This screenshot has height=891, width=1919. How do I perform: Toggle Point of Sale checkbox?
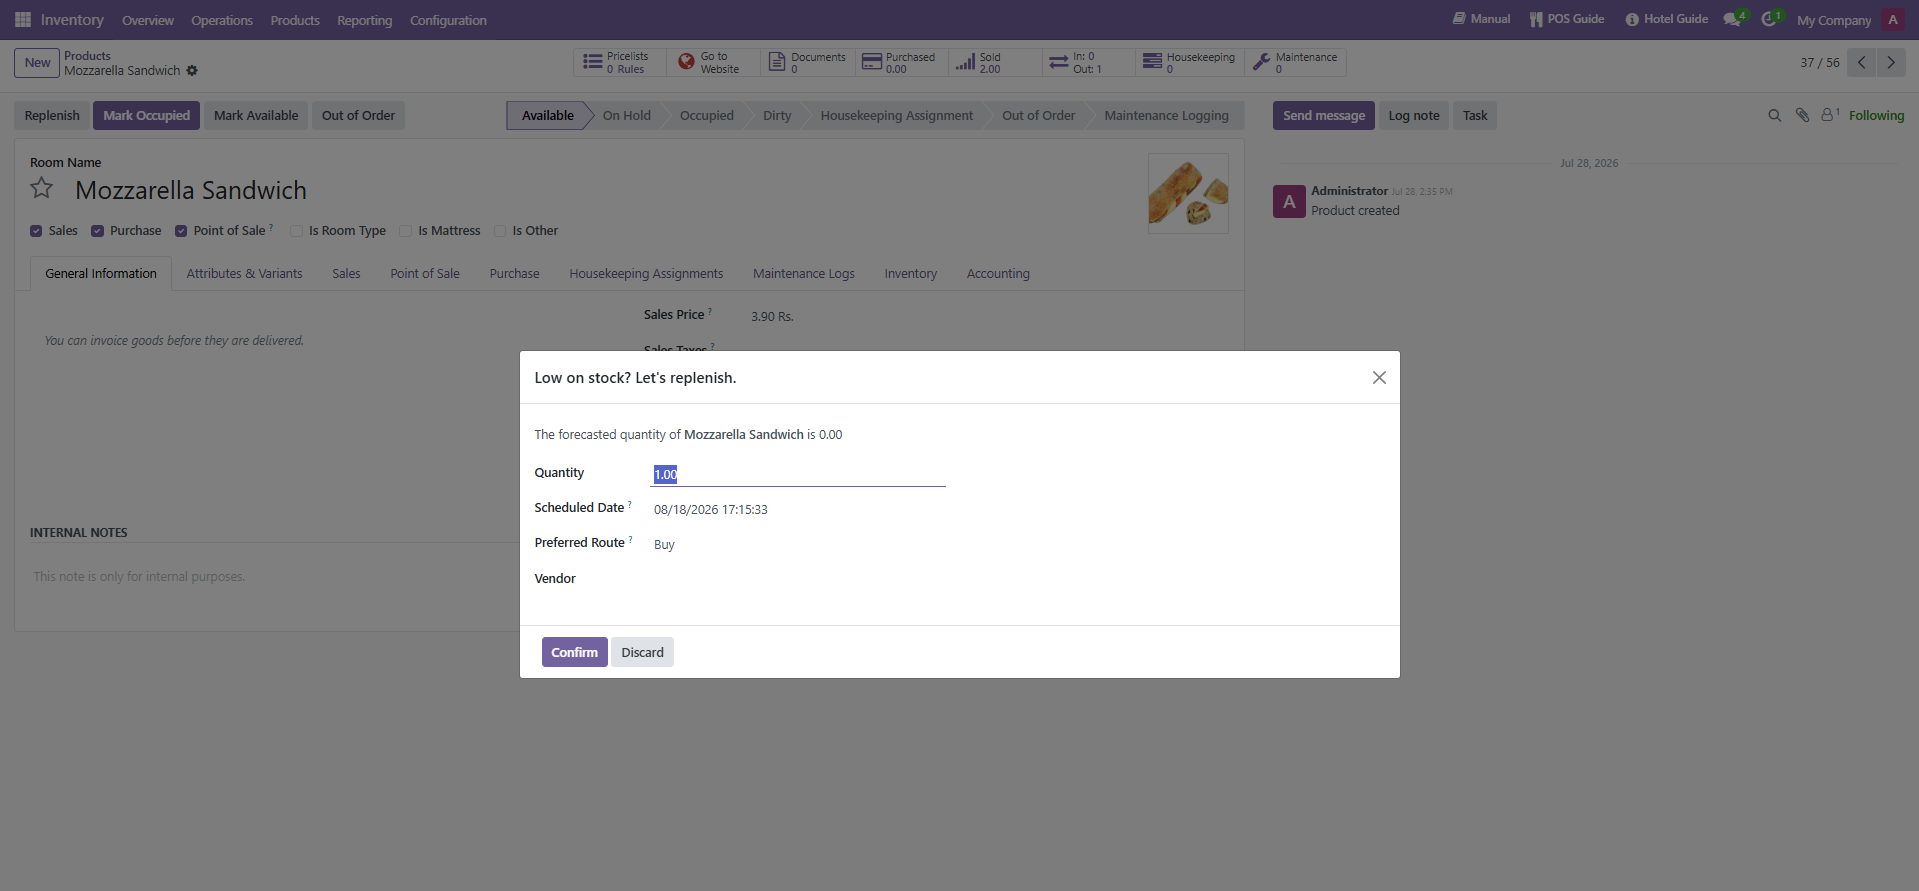[181, 231]
